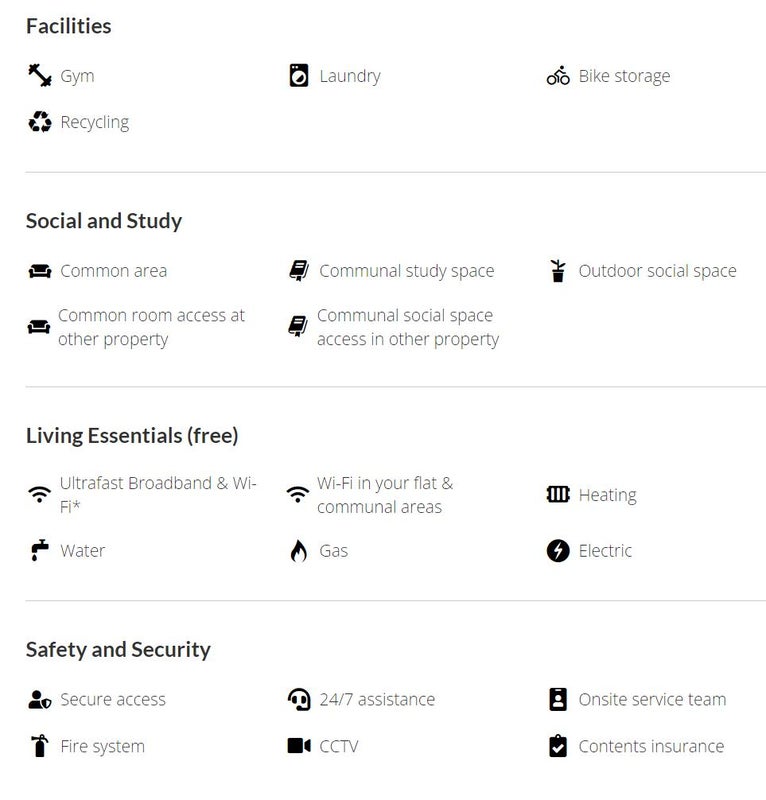Click the Living Essentials (free) heading
The width and height of the screenshot is (766, 800).
132,435
